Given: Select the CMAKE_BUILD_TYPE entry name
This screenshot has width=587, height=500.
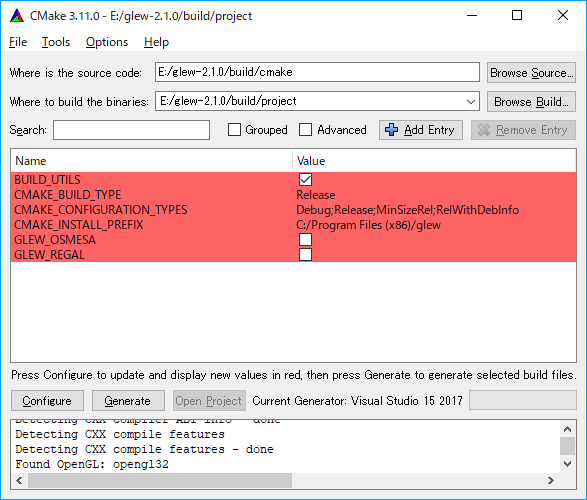Looking at the screenshot, I should 68,195.
